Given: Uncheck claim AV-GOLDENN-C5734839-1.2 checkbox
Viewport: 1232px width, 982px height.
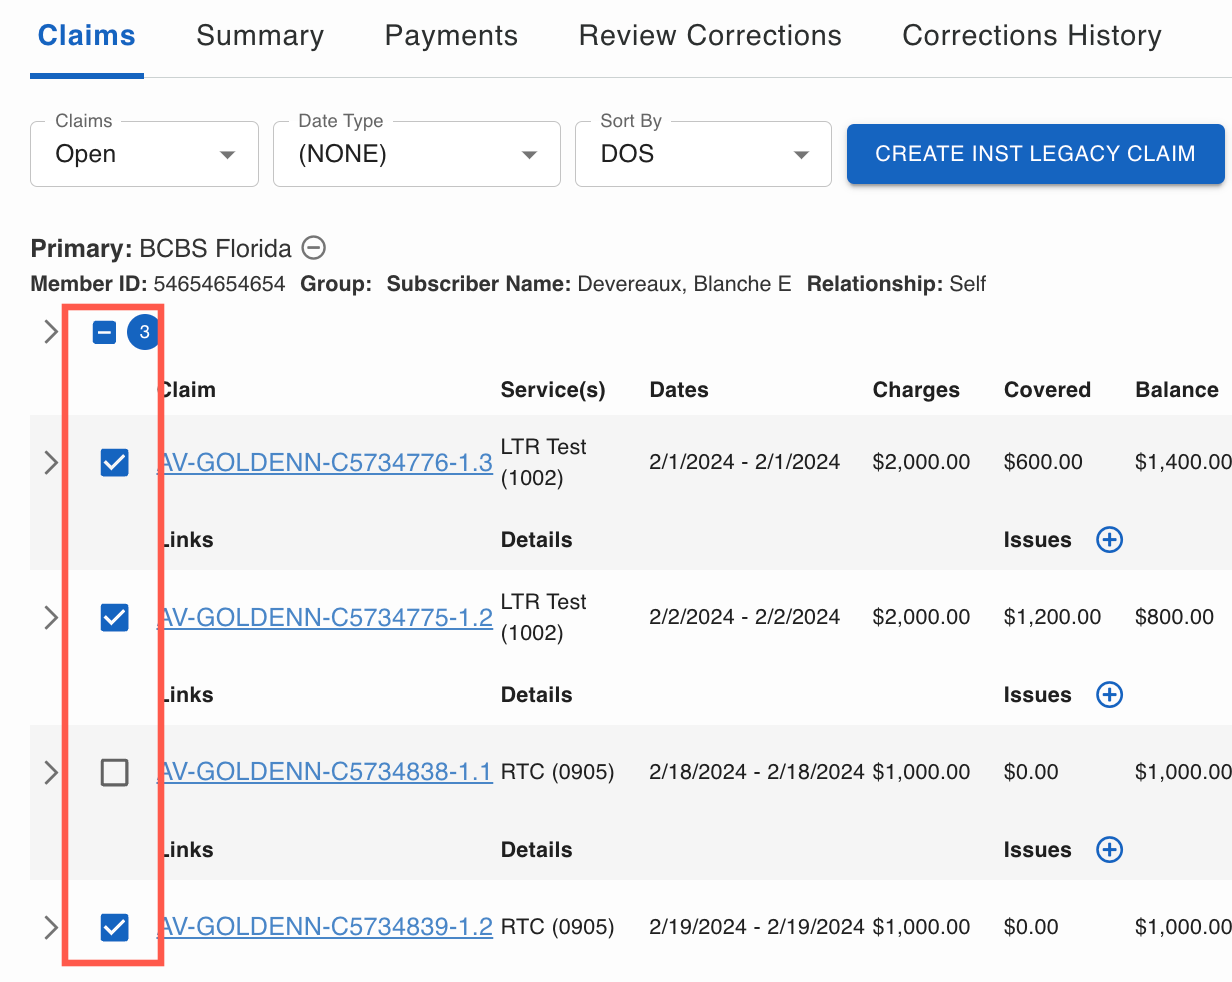Looking at the screenshot, I should 115,927.
